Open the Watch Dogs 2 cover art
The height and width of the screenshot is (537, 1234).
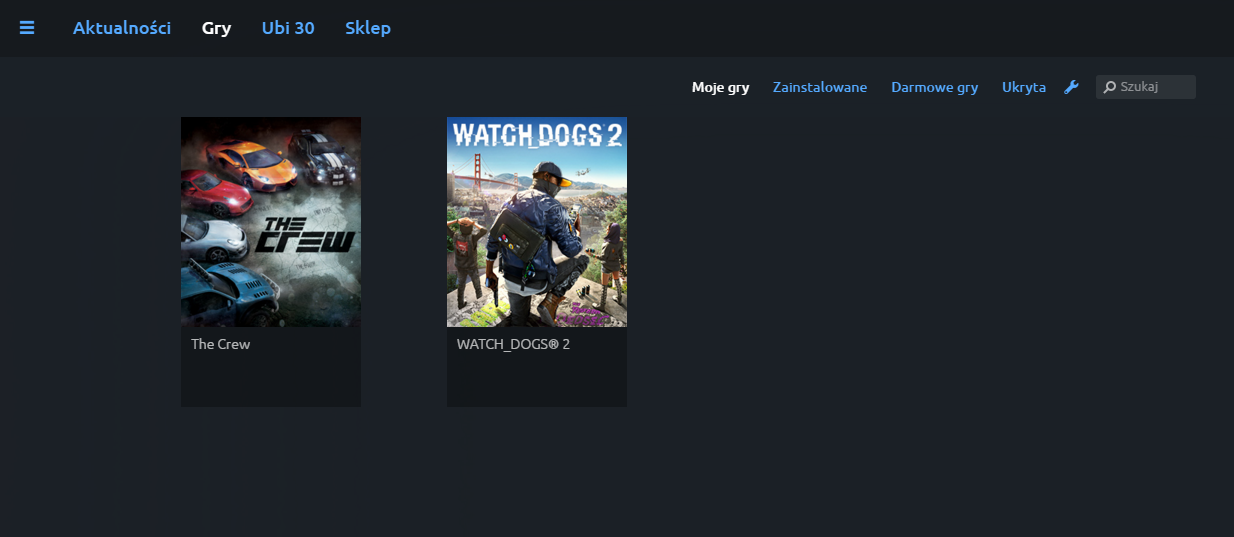(x=537, y=222)
